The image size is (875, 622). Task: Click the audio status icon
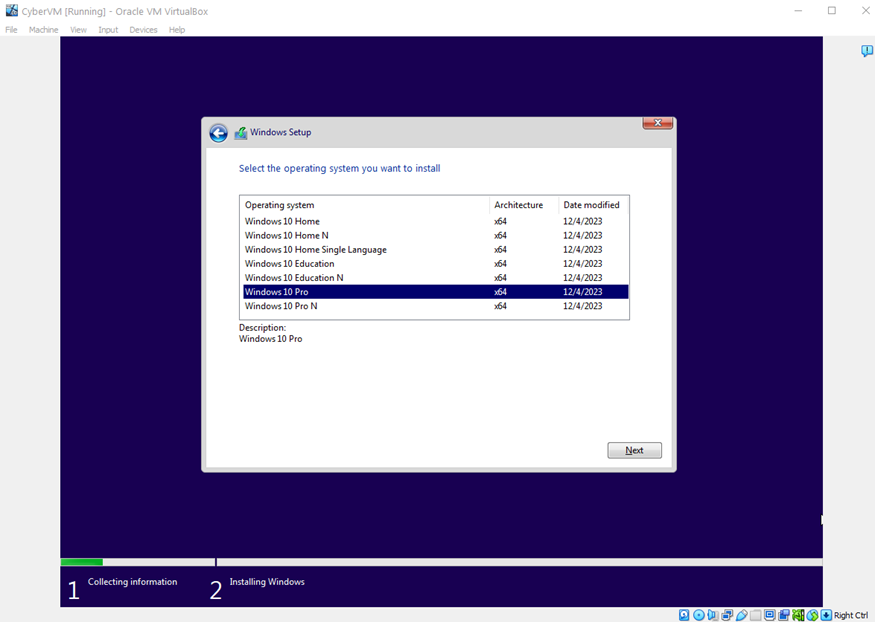click(713, 615)
